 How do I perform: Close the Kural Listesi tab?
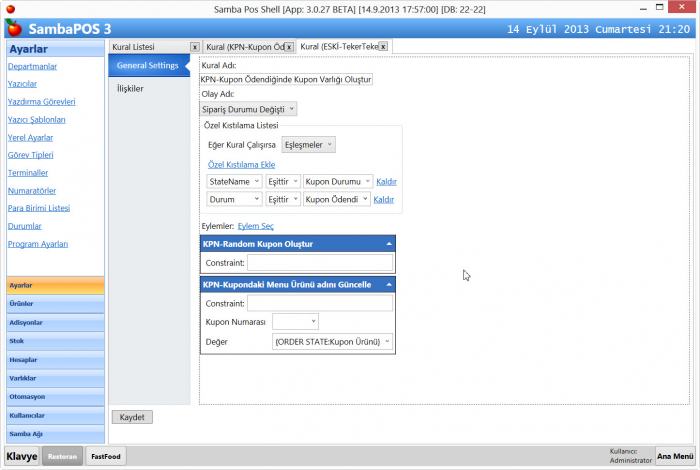194,47
